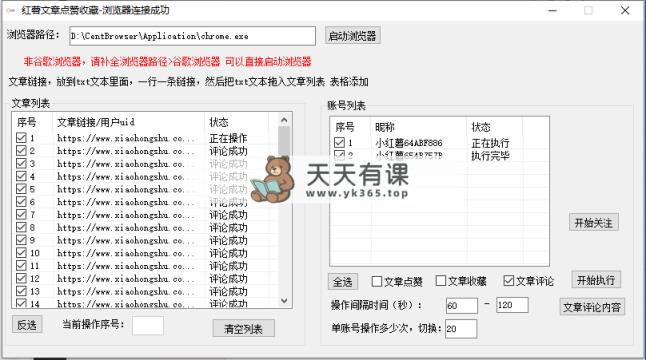Click inside the browser path input field

192,36
